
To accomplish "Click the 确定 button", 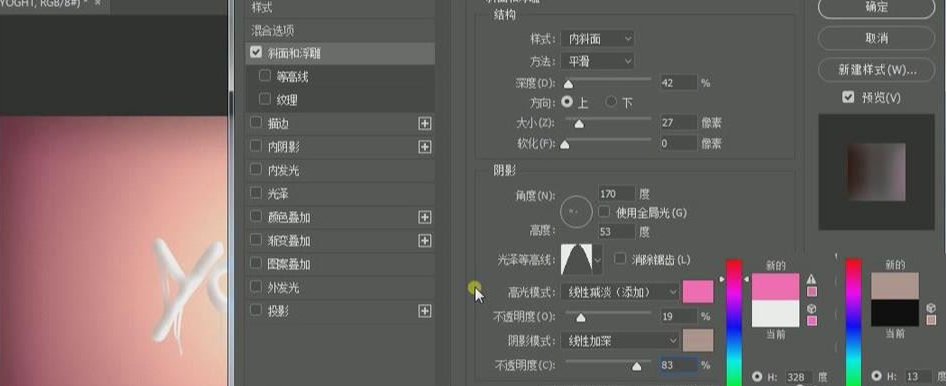I will (876, 7).
